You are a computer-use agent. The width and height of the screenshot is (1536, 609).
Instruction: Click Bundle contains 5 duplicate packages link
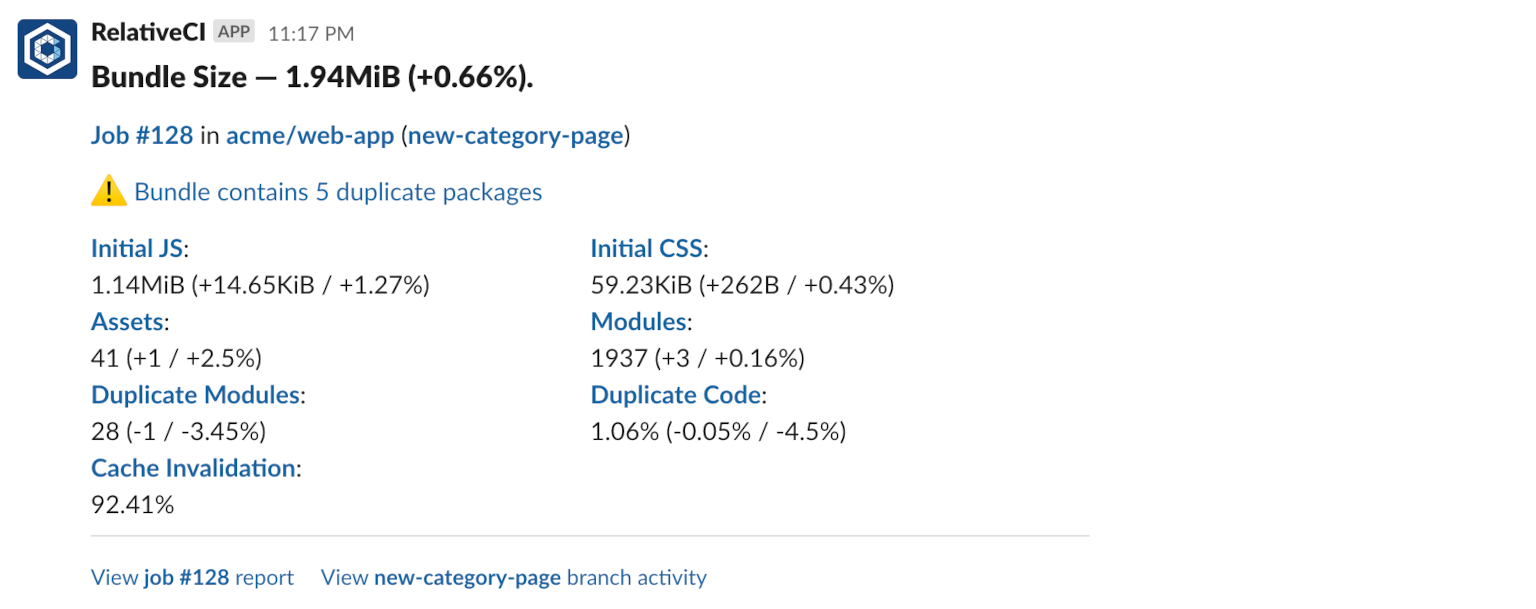pyautogui.click(x=338, y=192)
